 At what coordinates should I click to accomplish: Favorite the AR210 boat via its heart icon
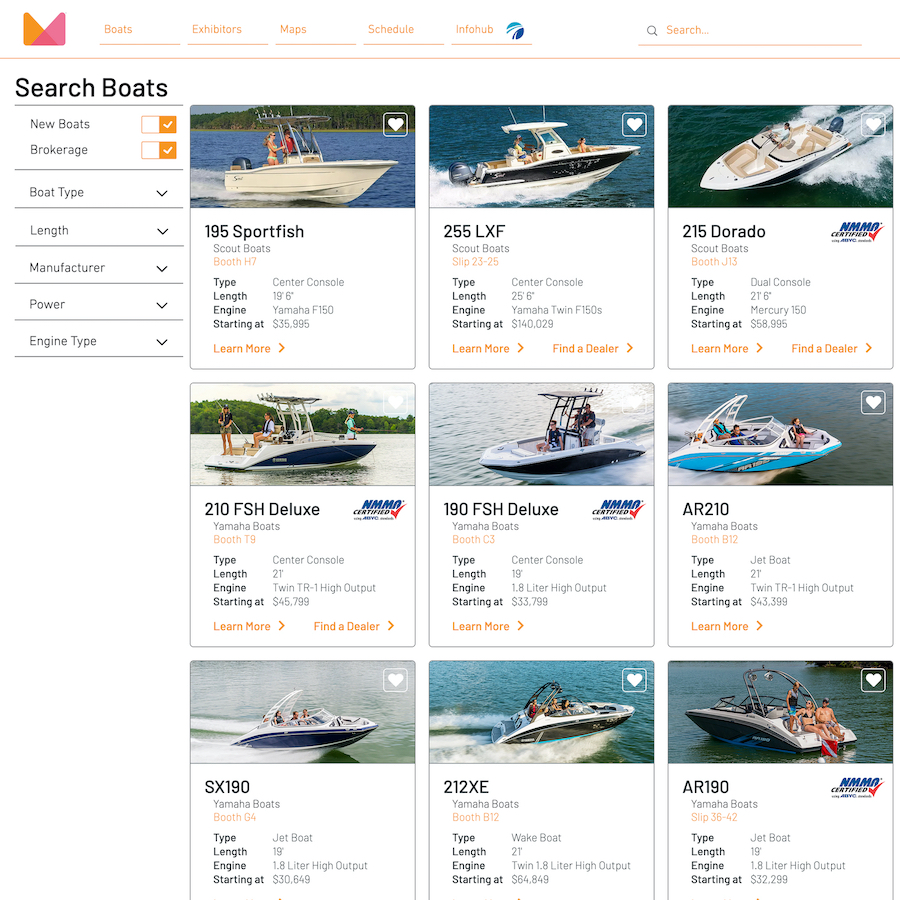pyautogui.click(x=873, y=402)
